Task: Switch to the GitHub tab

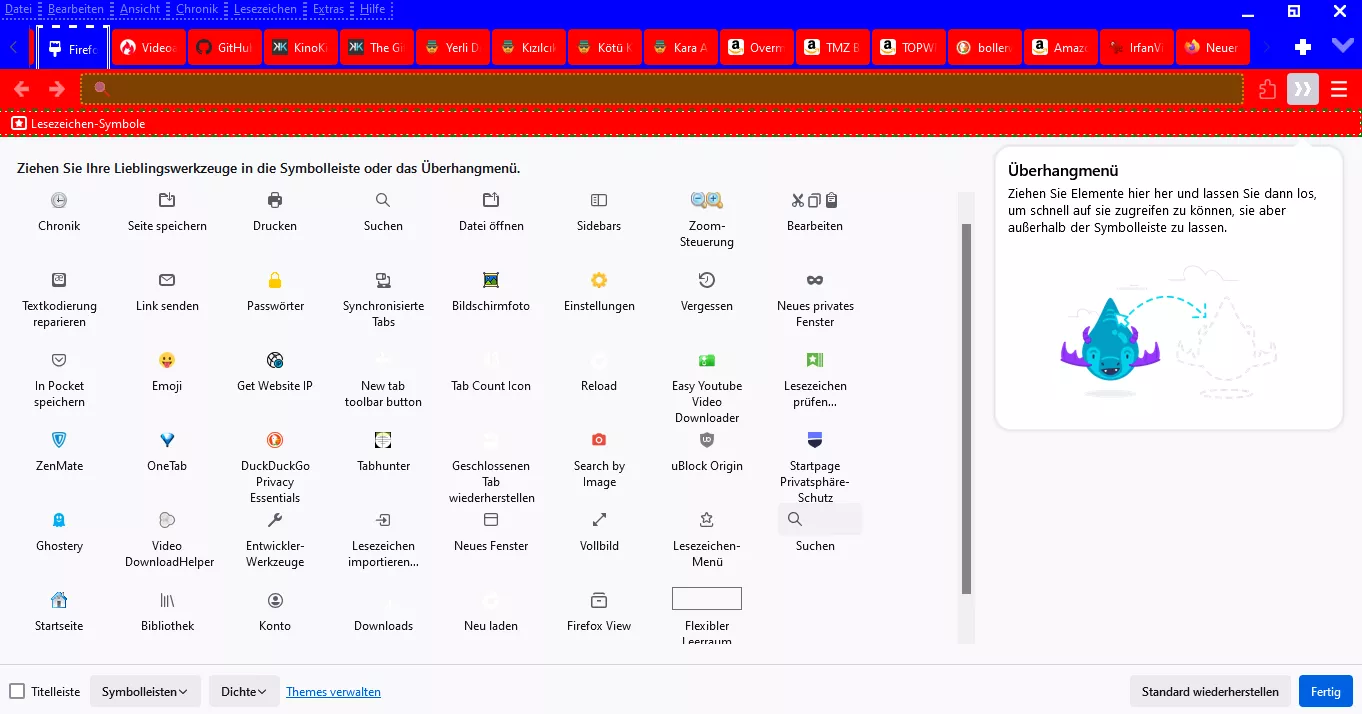Action: click(225, 47)
